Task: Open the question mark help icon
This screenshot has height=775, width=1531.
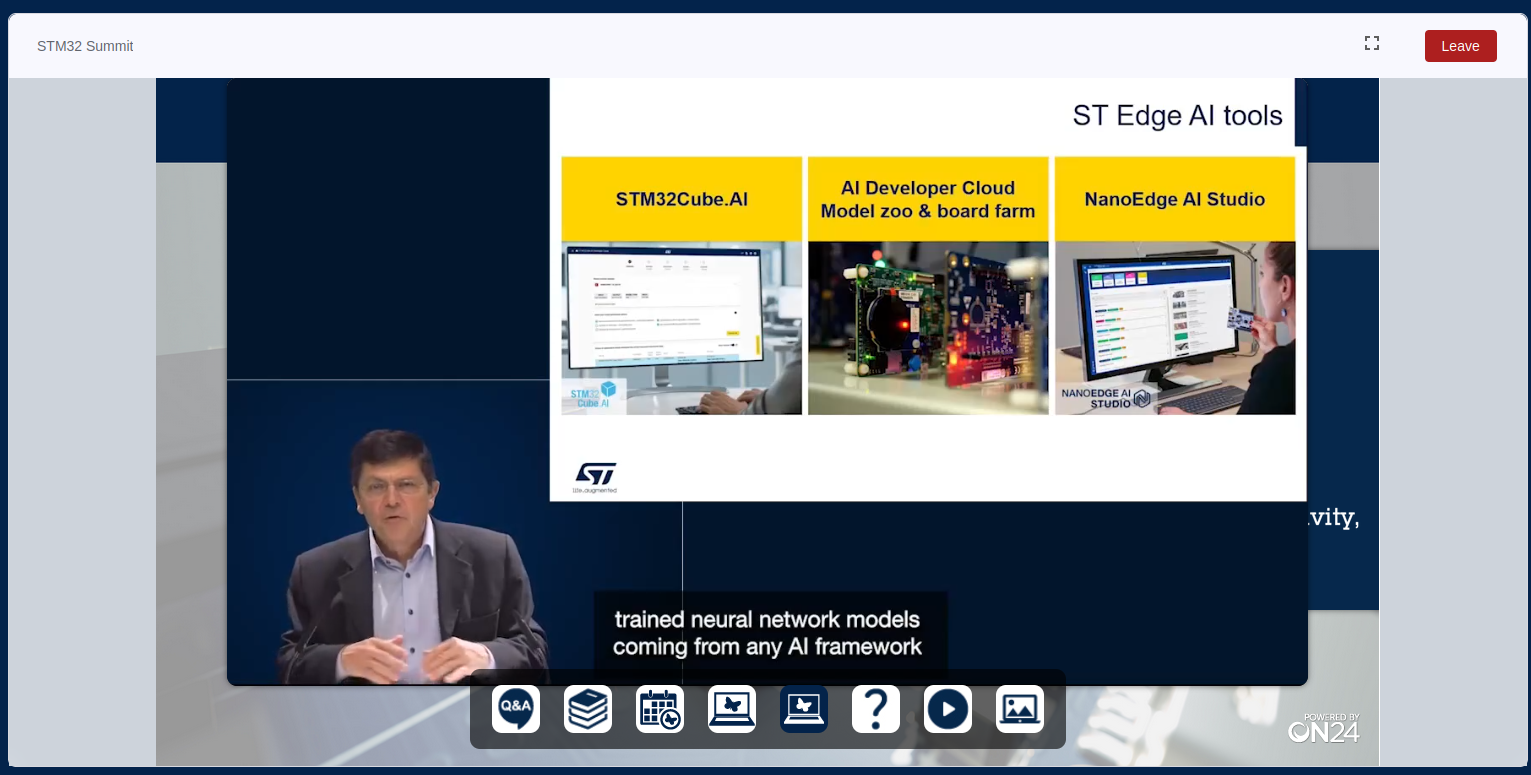Action: pyautogui.click(x=876, y=709)
